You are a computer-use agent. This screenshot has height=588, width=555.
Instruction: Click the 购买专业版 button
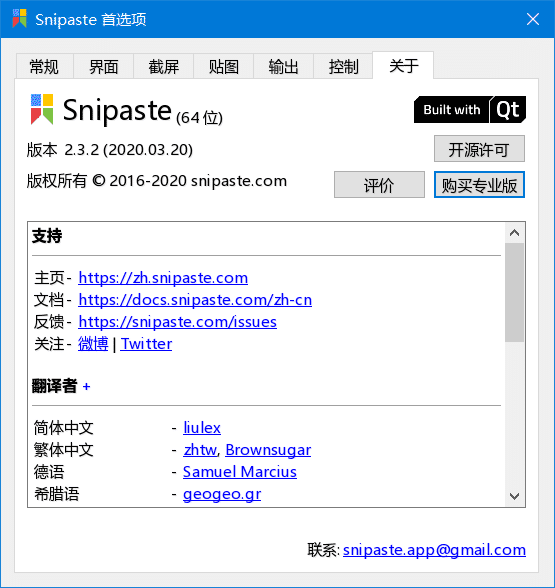click(479, 184)
